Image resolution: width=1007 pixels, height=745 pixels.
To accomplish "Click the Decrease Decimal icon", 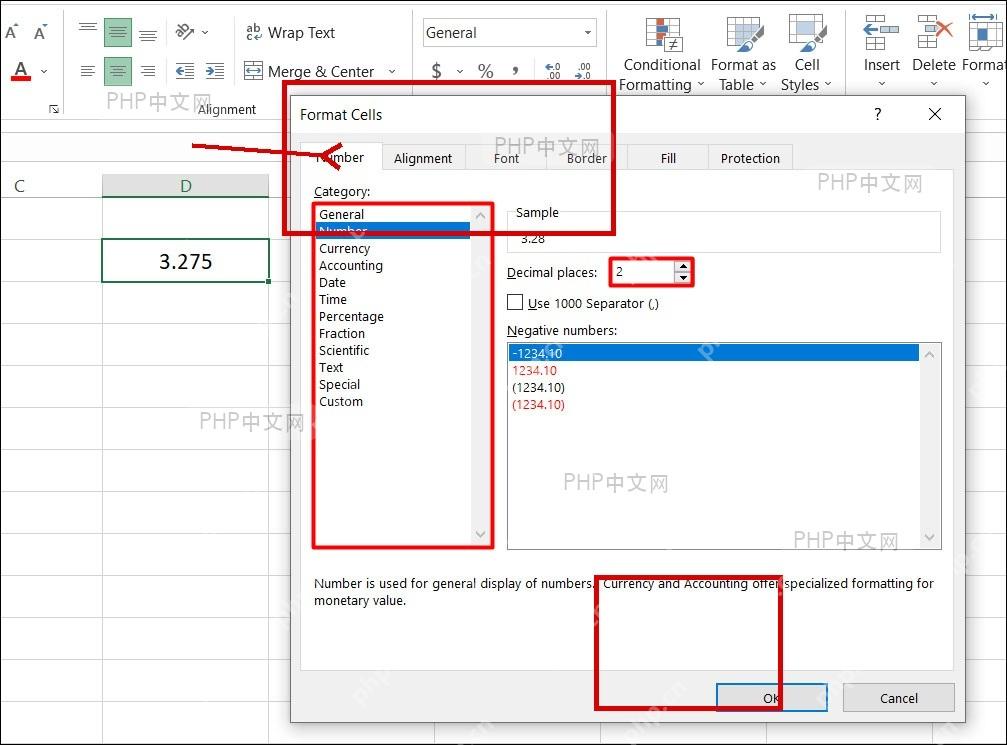I will click(582, 71).
